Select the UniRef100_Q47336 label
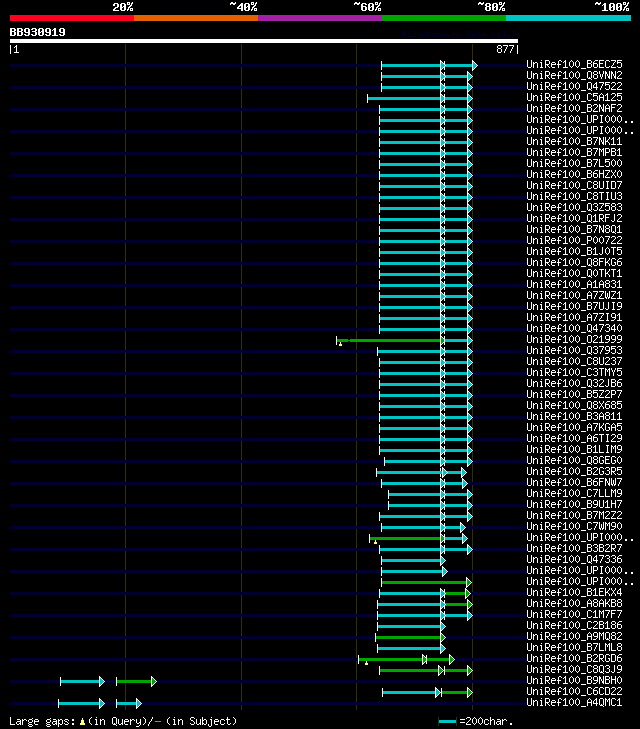The height and width of the screenshot is (729, 640). [574, 559]
